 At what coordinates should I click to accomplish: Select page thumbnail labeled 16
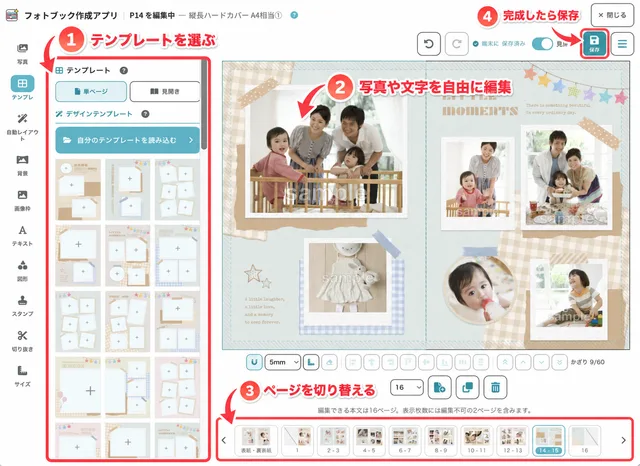coord(584,440)
